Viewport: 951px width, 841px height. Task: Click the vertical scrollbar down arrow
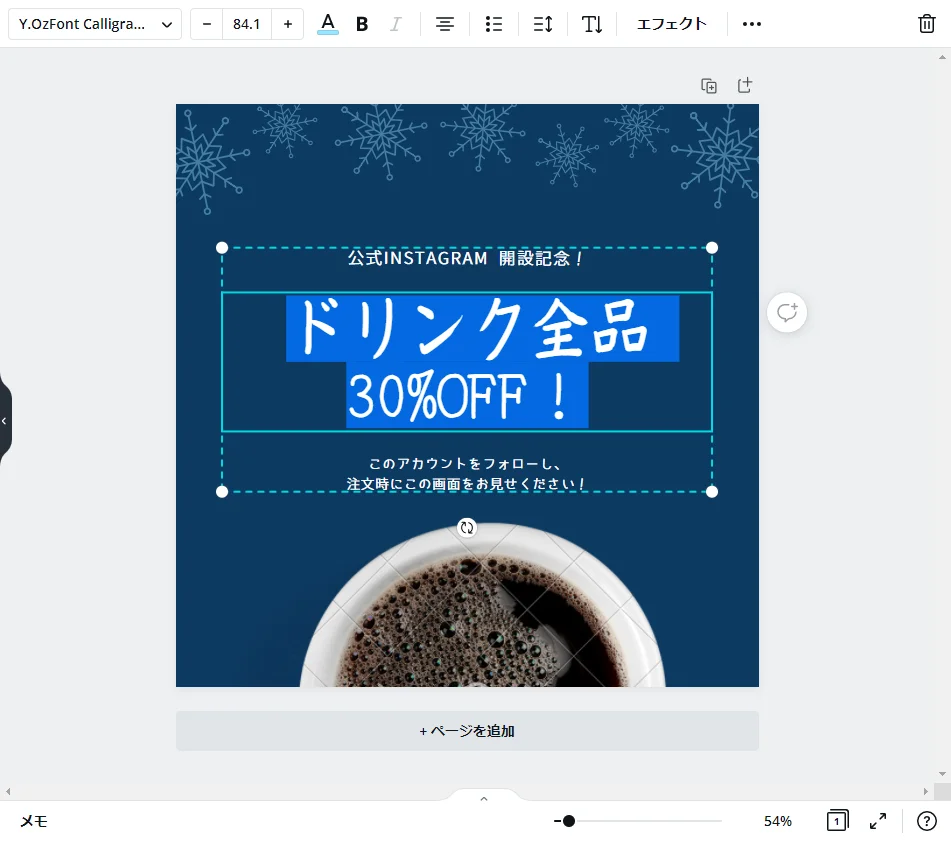[x=942, y=774]
